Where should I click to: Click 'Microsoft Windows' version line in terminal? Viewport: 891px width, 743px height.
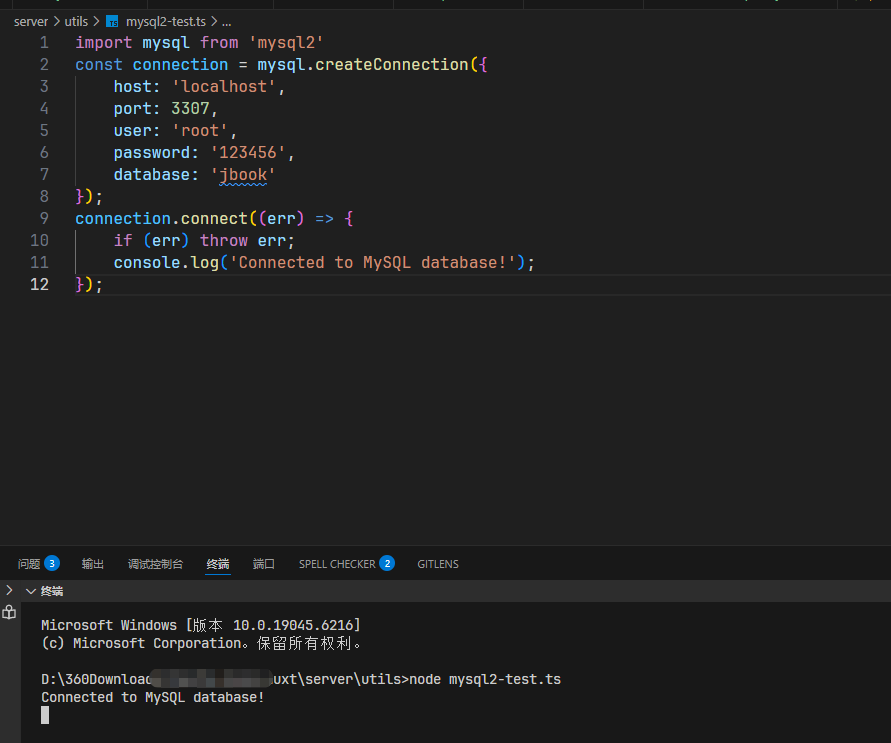point(201,625)
